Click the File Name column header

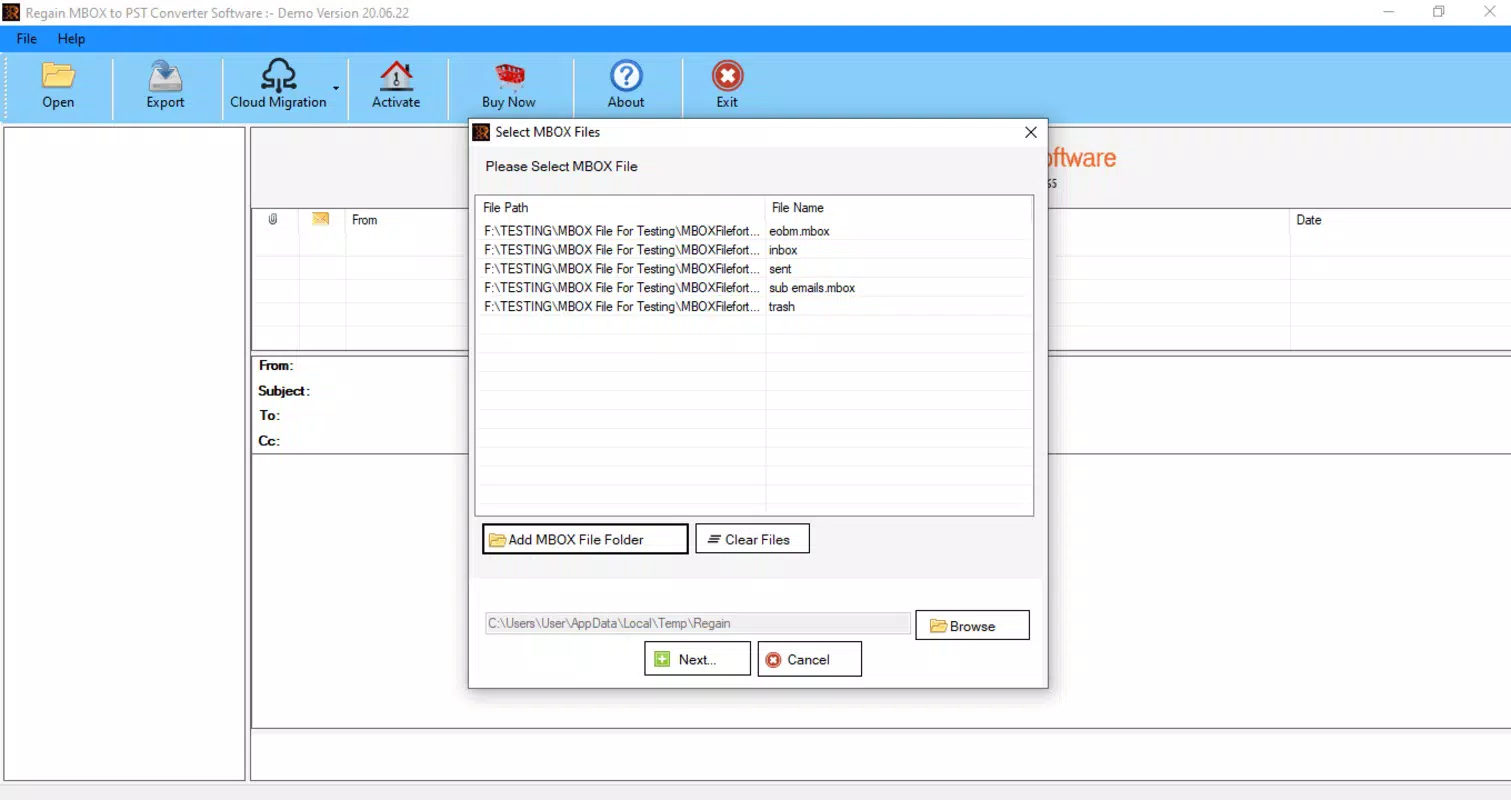[898, 208]
